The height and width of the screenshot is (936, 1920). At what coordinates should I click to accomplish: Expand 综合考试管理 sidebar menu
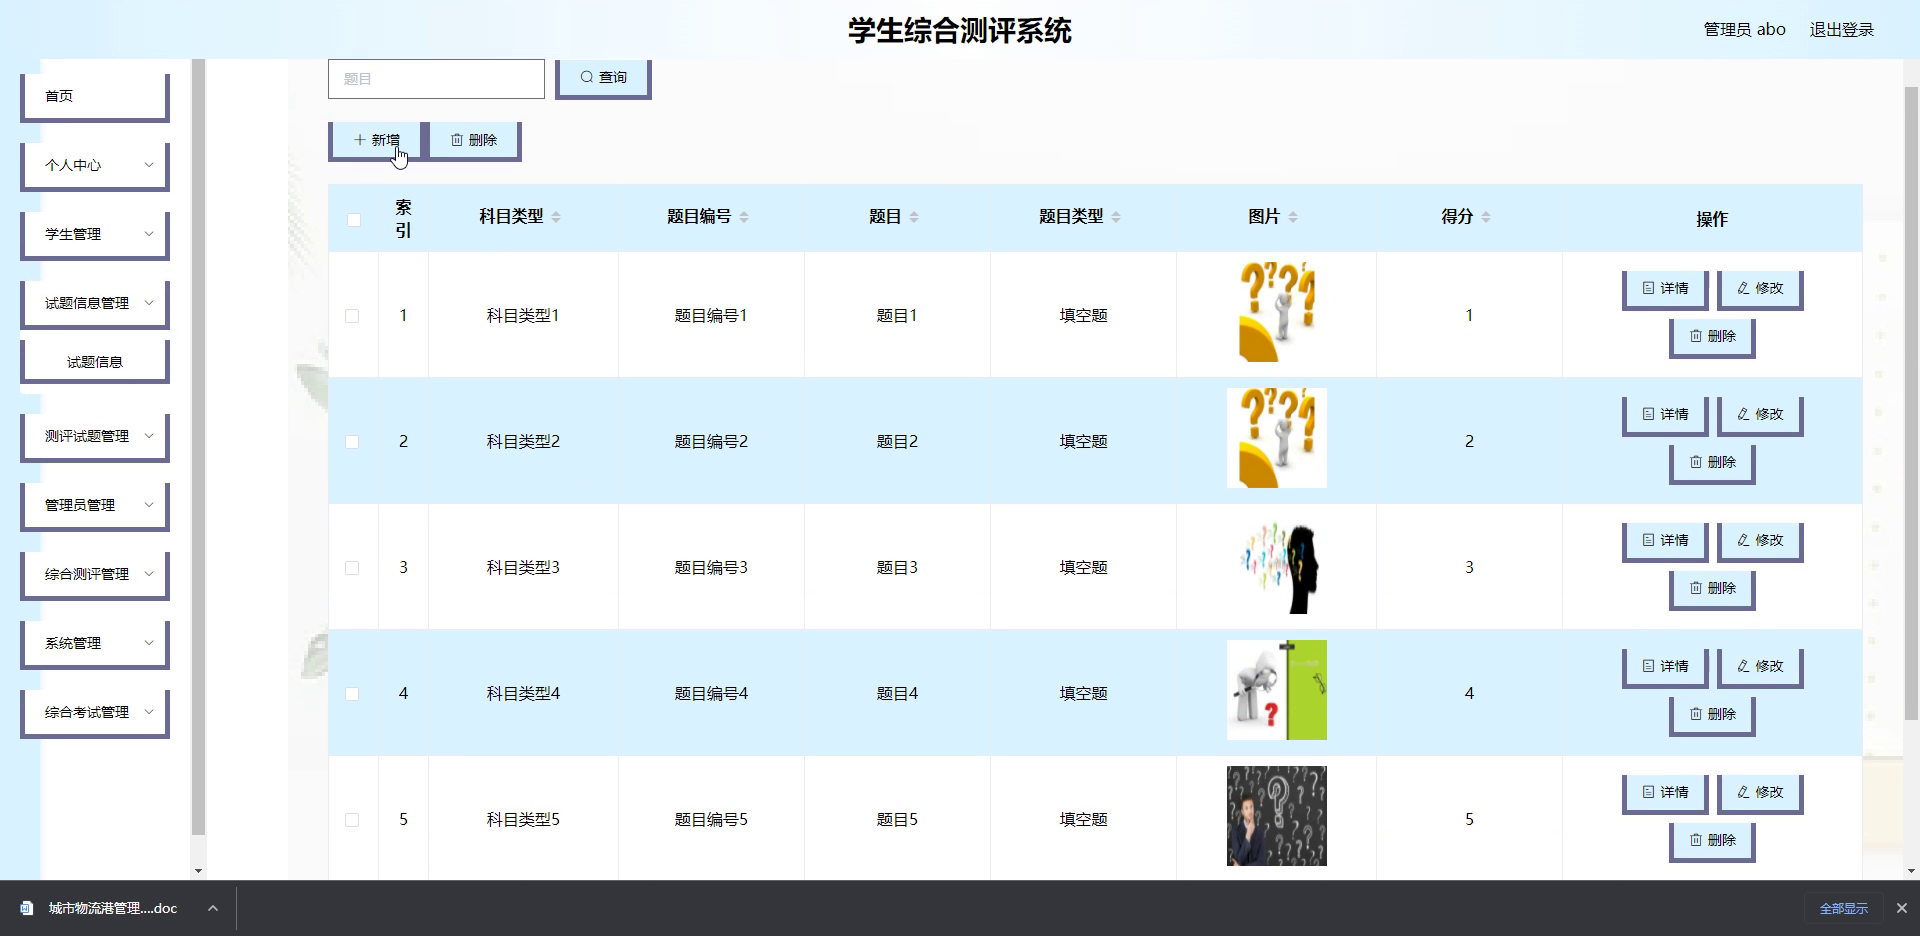[95, 712]
